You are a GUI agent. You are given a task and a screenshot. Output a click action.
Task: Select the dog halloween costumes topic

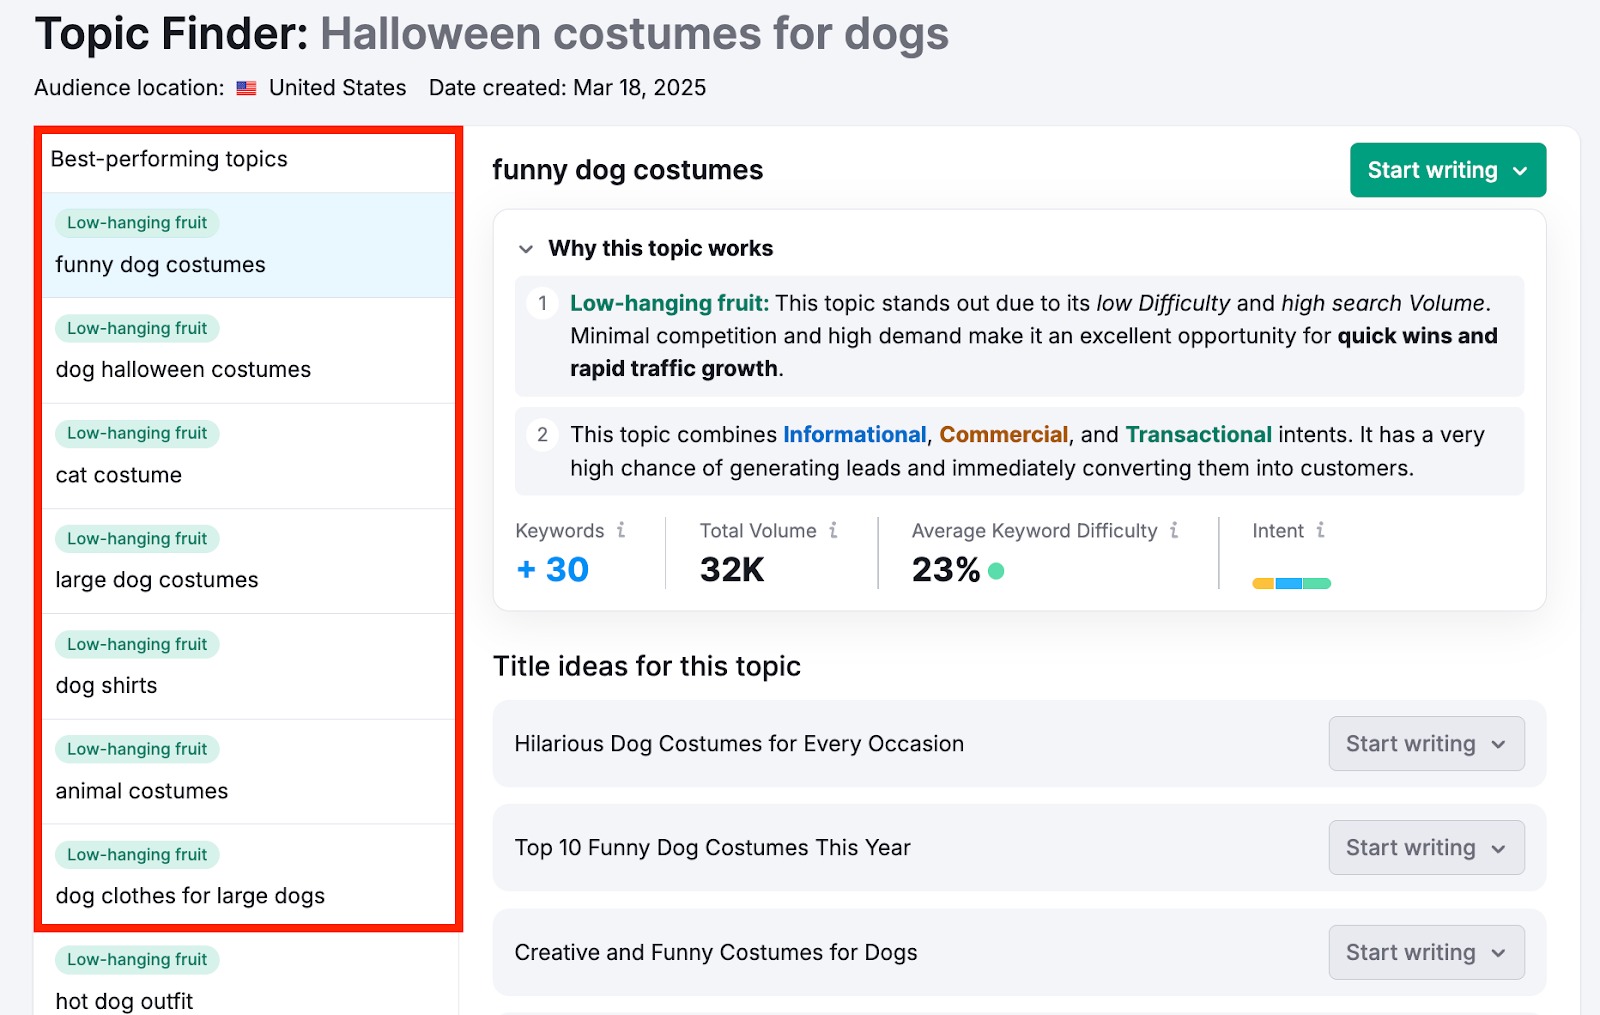[183, 369]
